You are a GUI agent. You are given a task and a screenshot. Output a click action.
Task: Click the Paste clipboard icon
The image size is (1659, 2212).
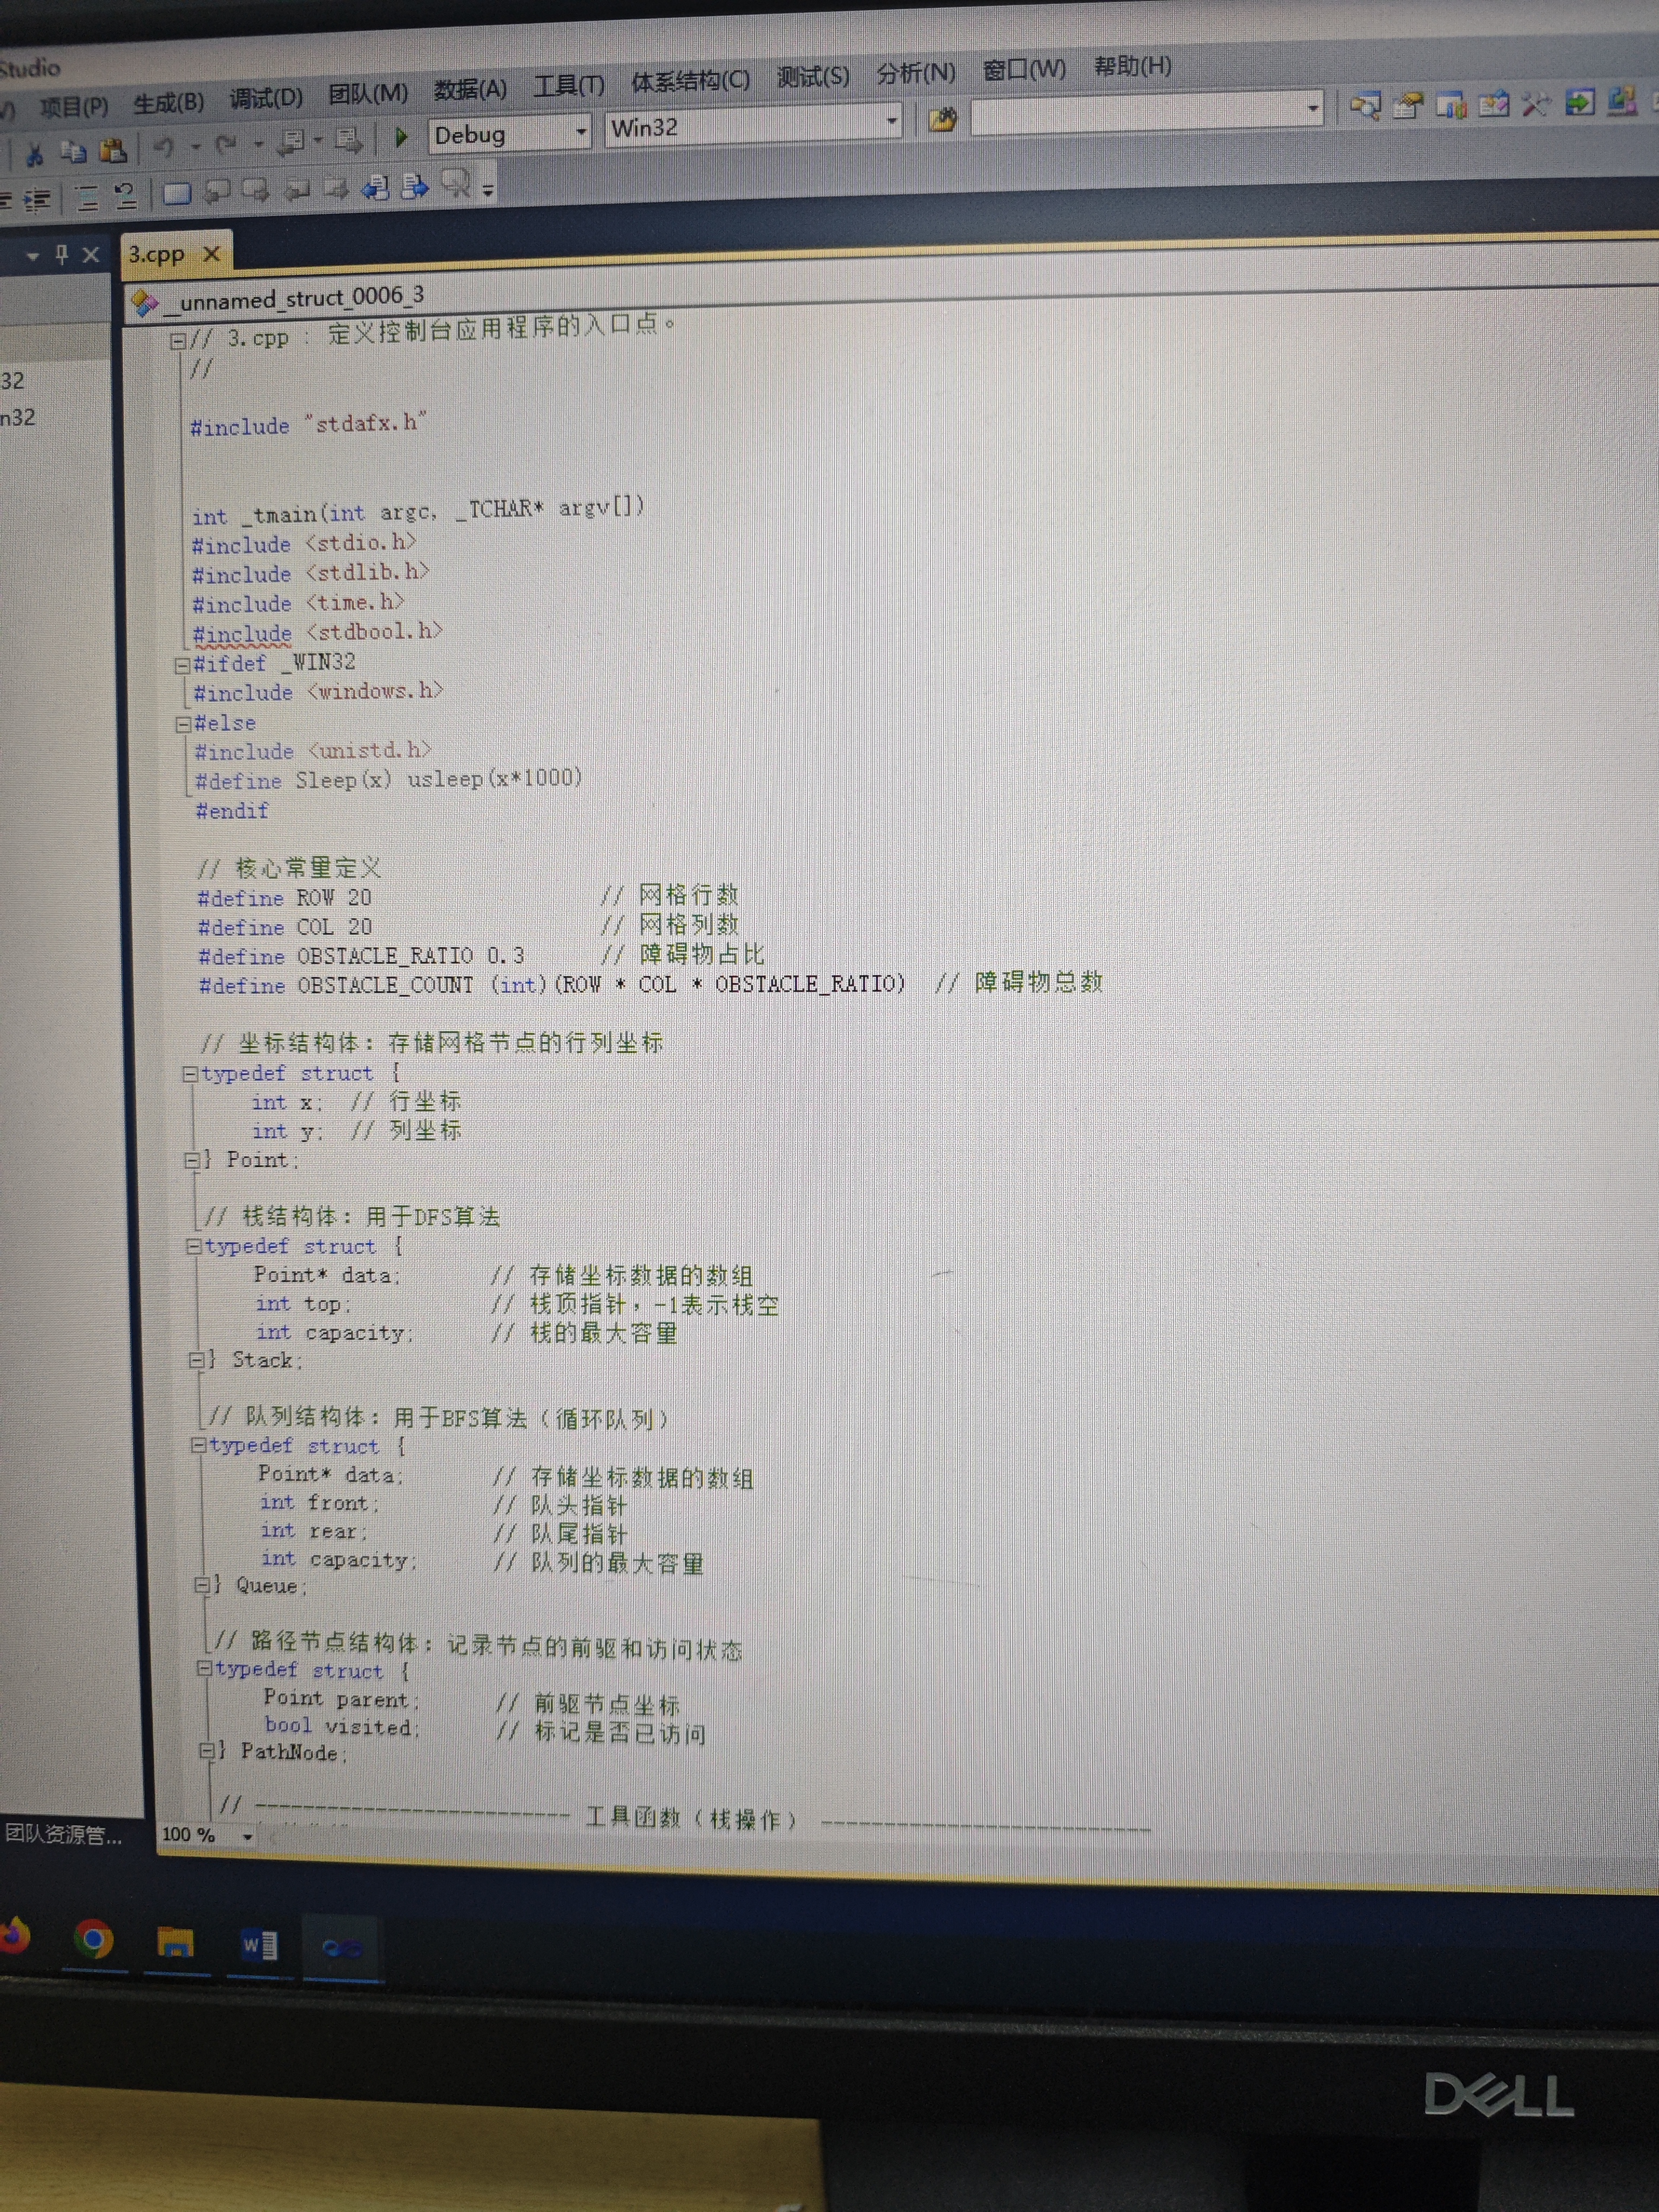[113, 150]
